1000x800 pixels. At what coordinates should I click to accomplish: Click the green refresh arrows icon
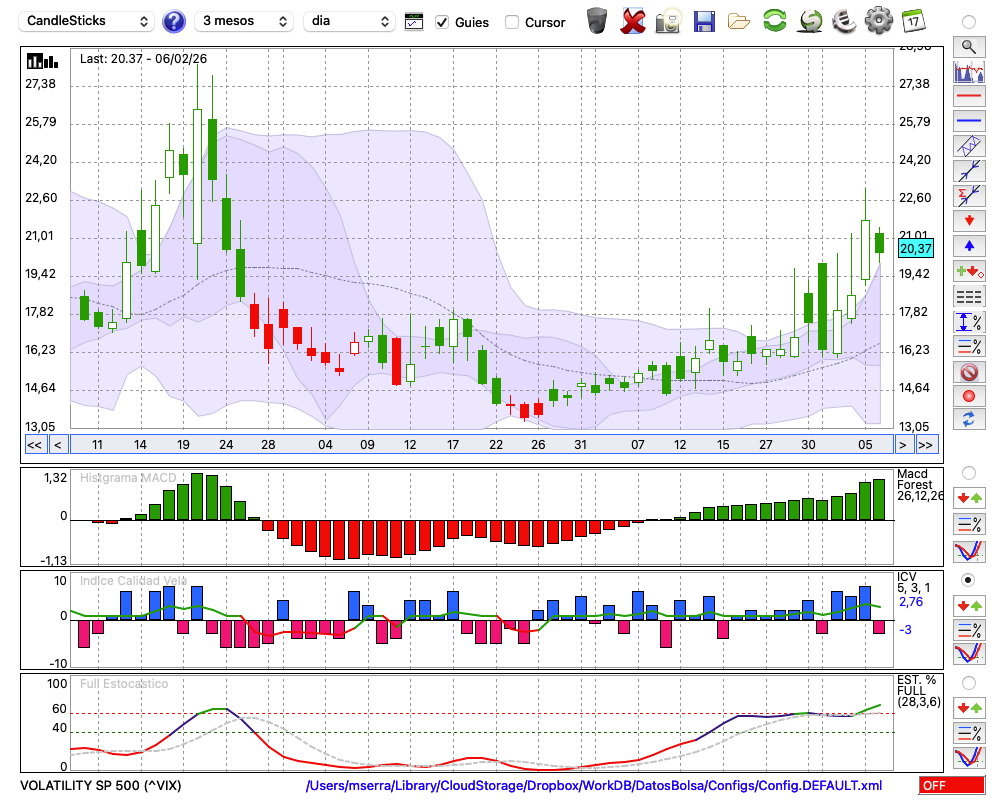(x=774, y=20)
